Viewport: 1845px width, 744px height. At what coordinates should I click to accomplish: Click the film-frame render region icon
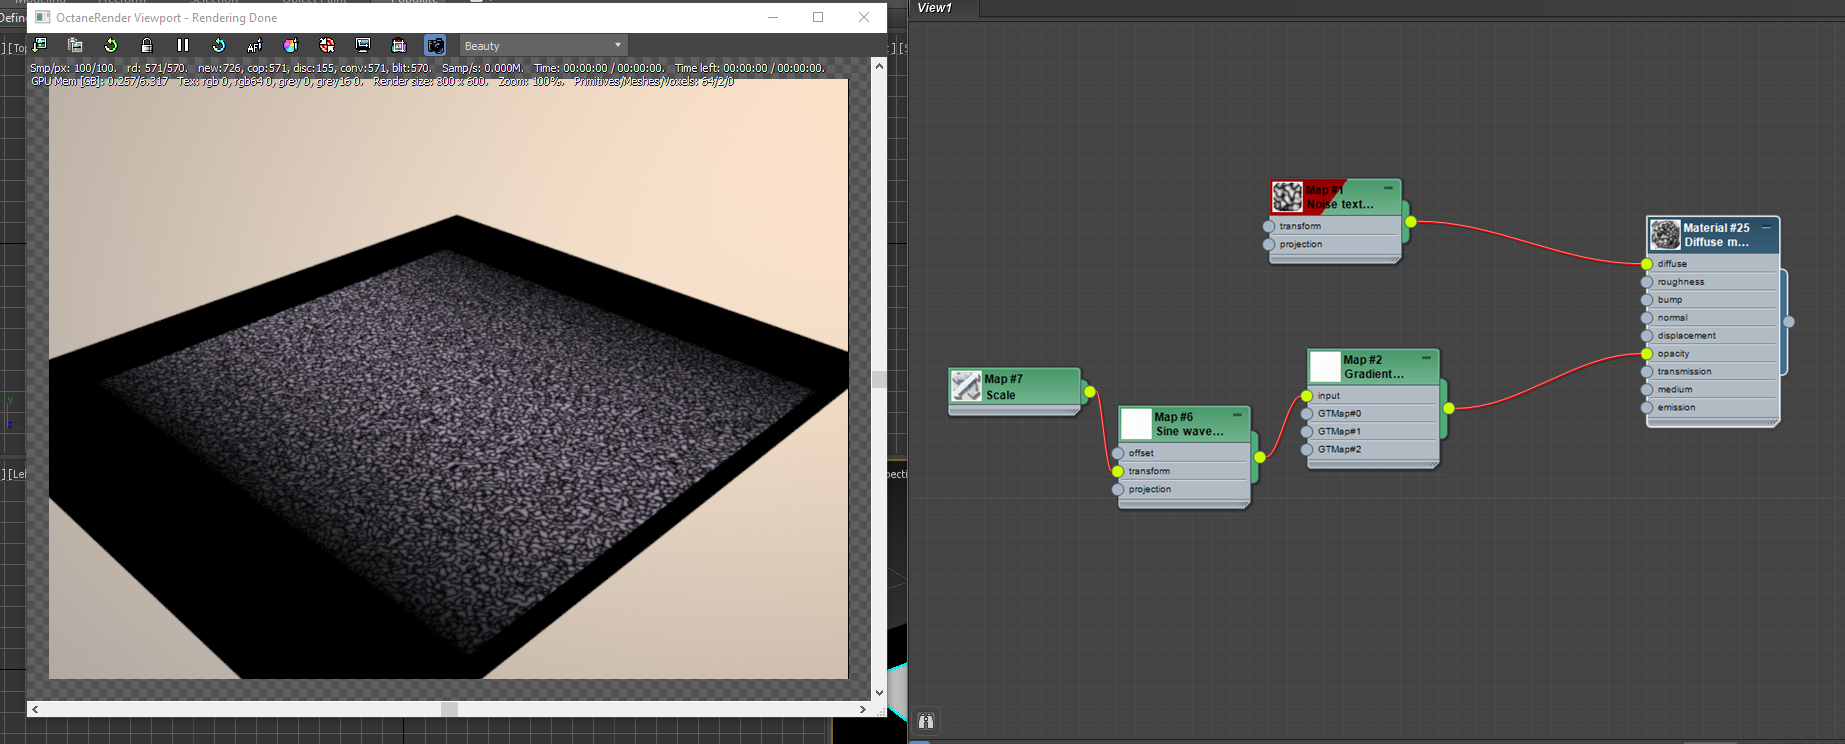tap(399, 45)
